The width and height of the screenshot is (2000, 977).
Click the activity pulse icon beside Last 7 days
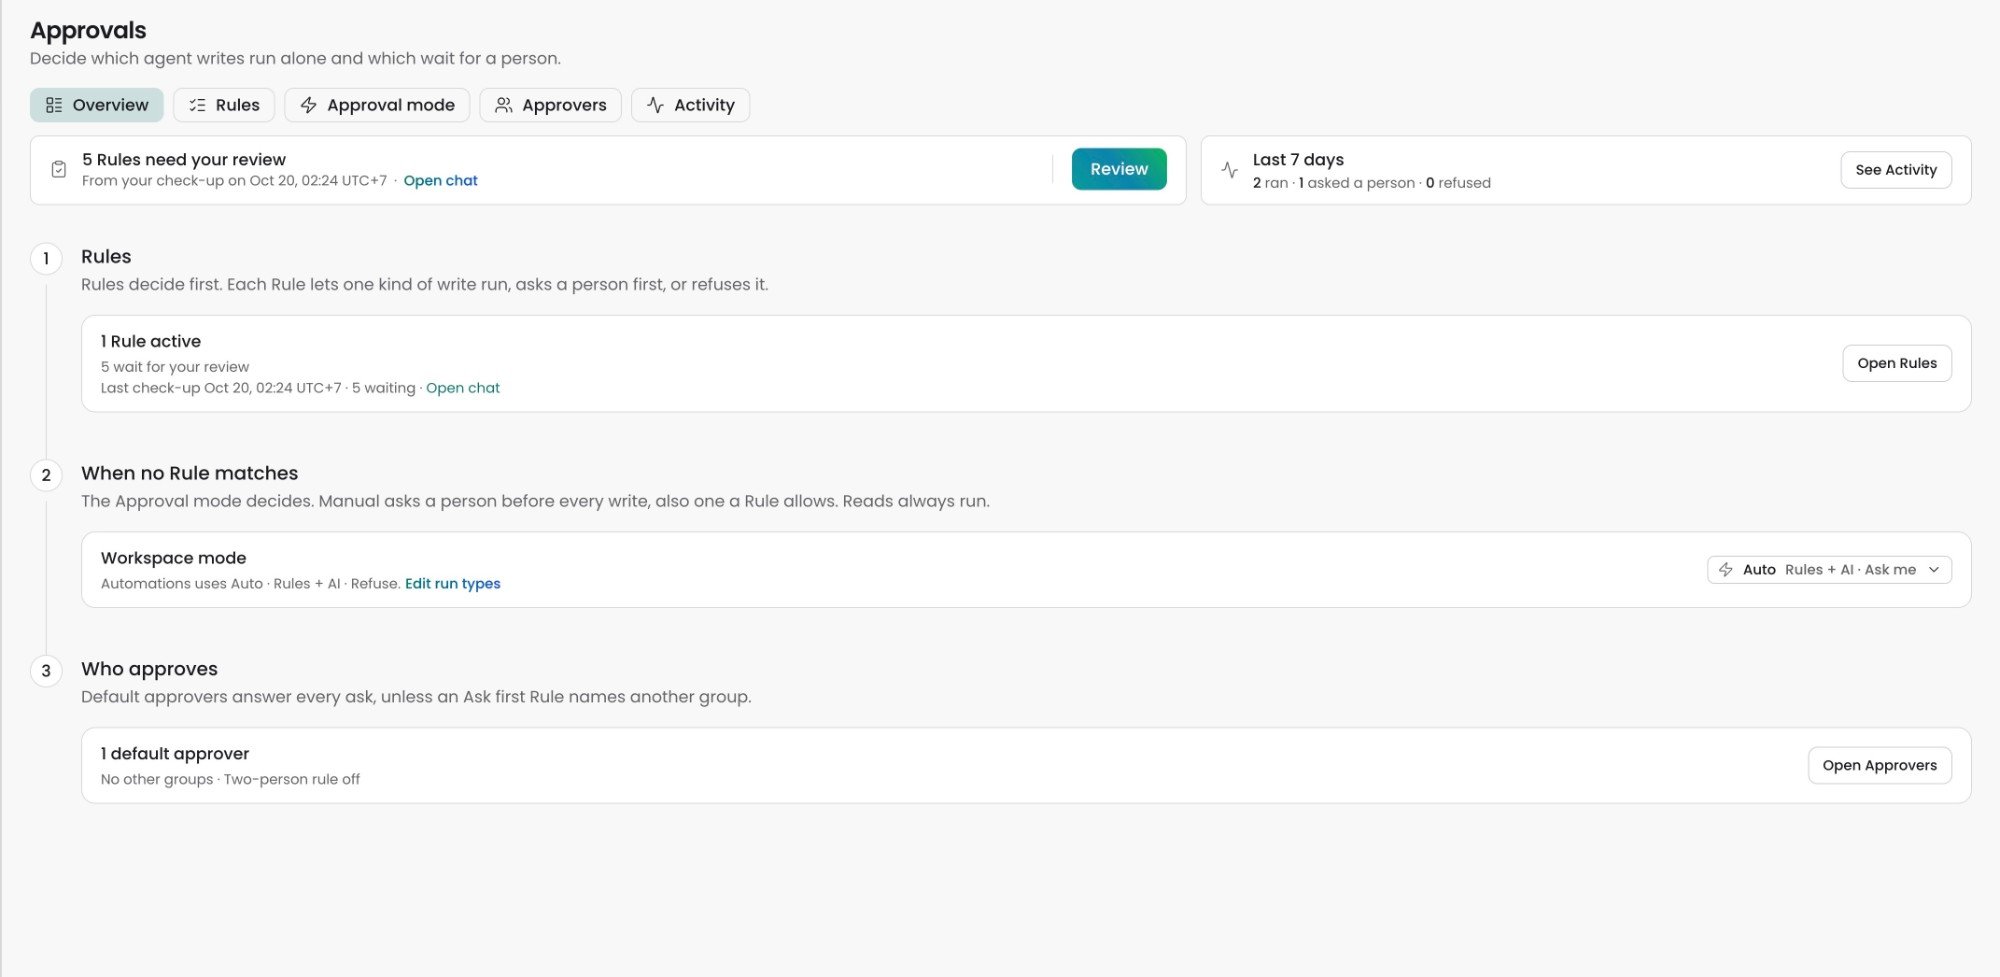pyautogui.click(x=1230, y=170)
